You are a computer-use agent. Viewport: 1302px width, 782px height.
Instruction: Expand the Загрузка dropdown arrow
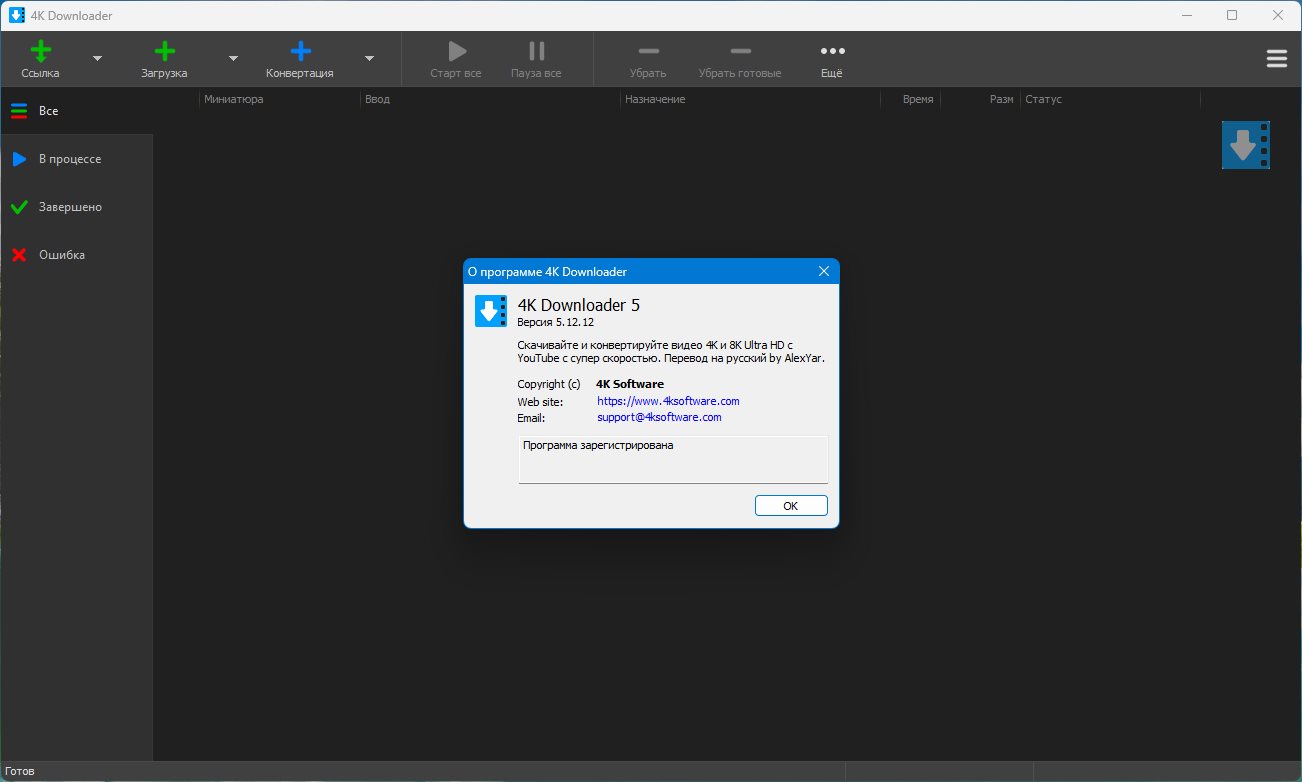coord(233,58)
